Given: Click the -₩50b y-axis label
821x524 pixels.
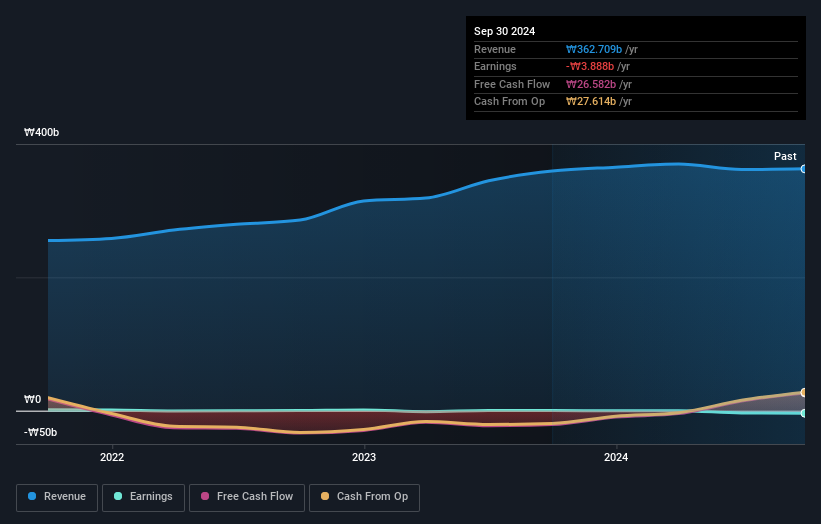Looking at the screenshot, I should pyautogui.click(x=40, y=432).
